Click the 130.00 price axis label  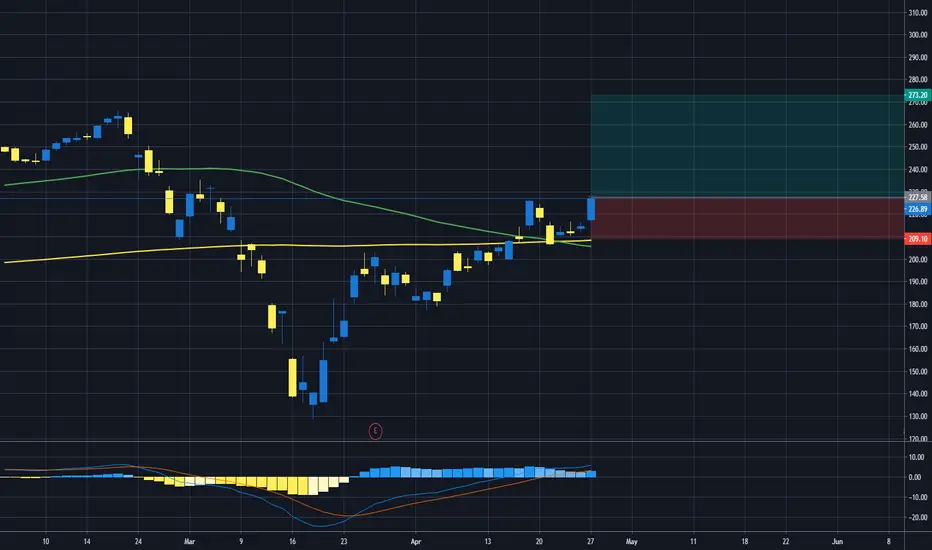coord(918,416)
